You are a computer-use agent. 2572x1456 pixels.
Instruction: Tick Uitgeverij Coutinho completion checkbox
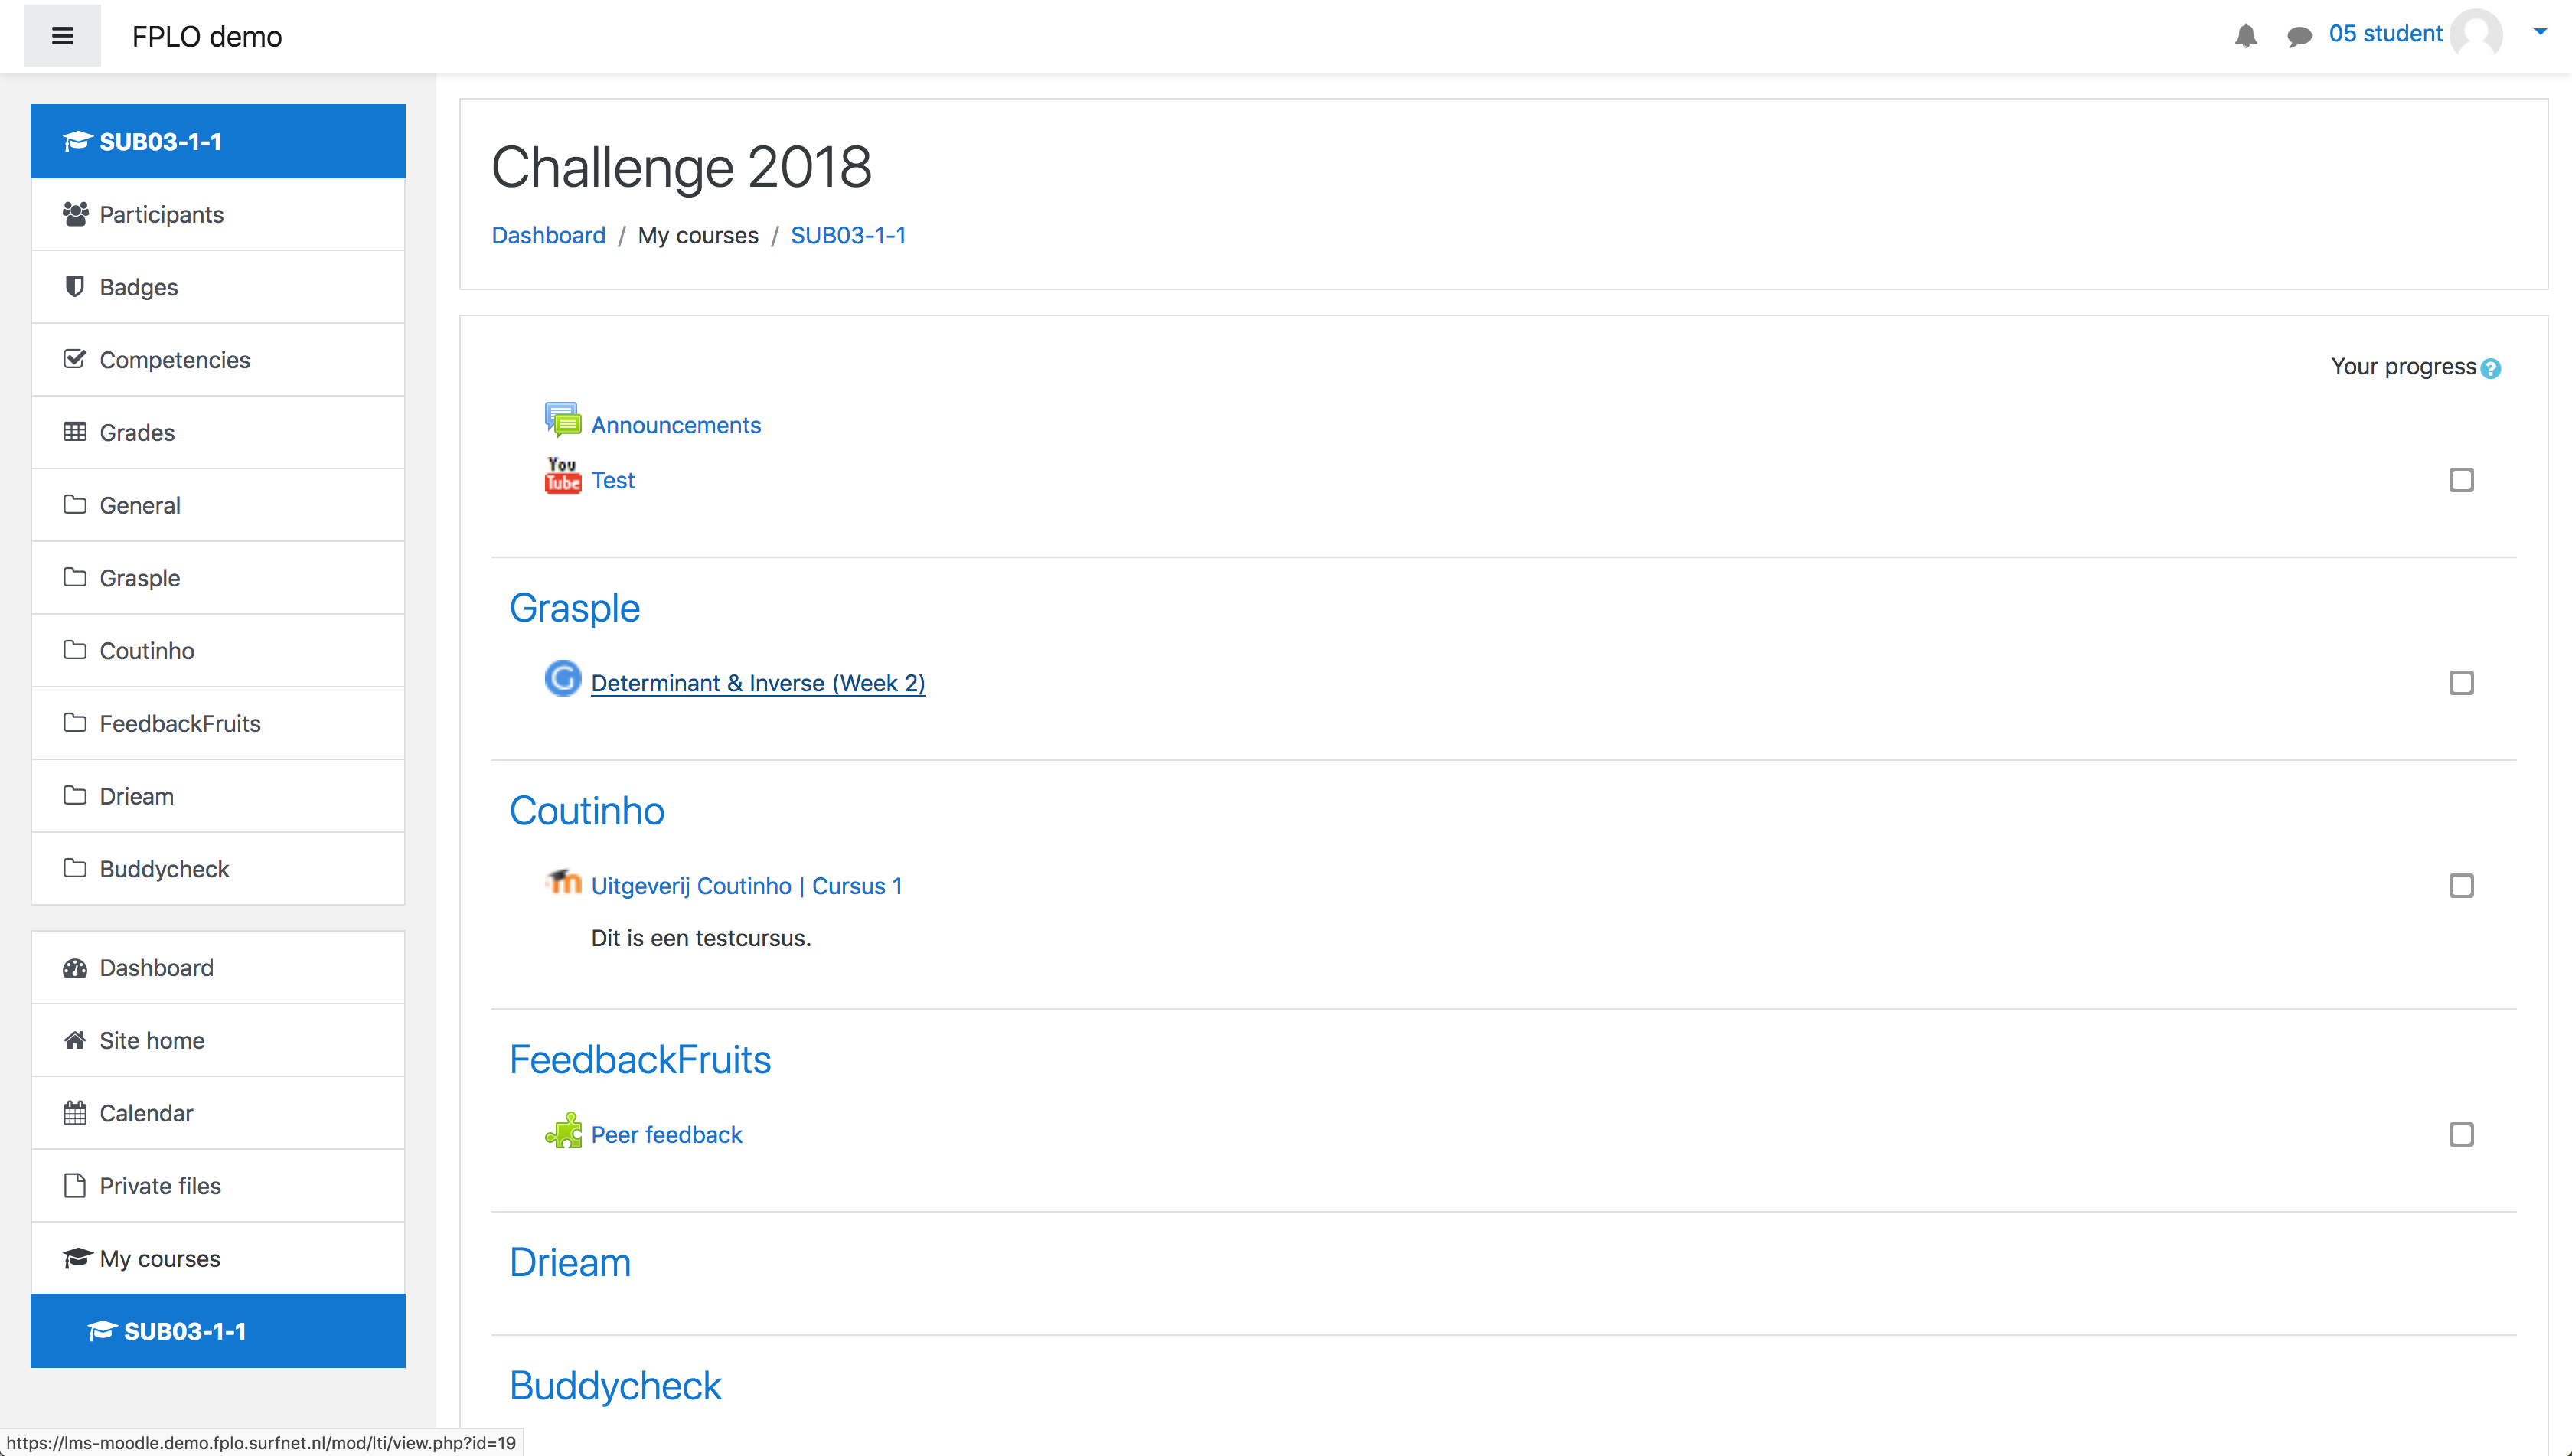(x=2461, y=886)
